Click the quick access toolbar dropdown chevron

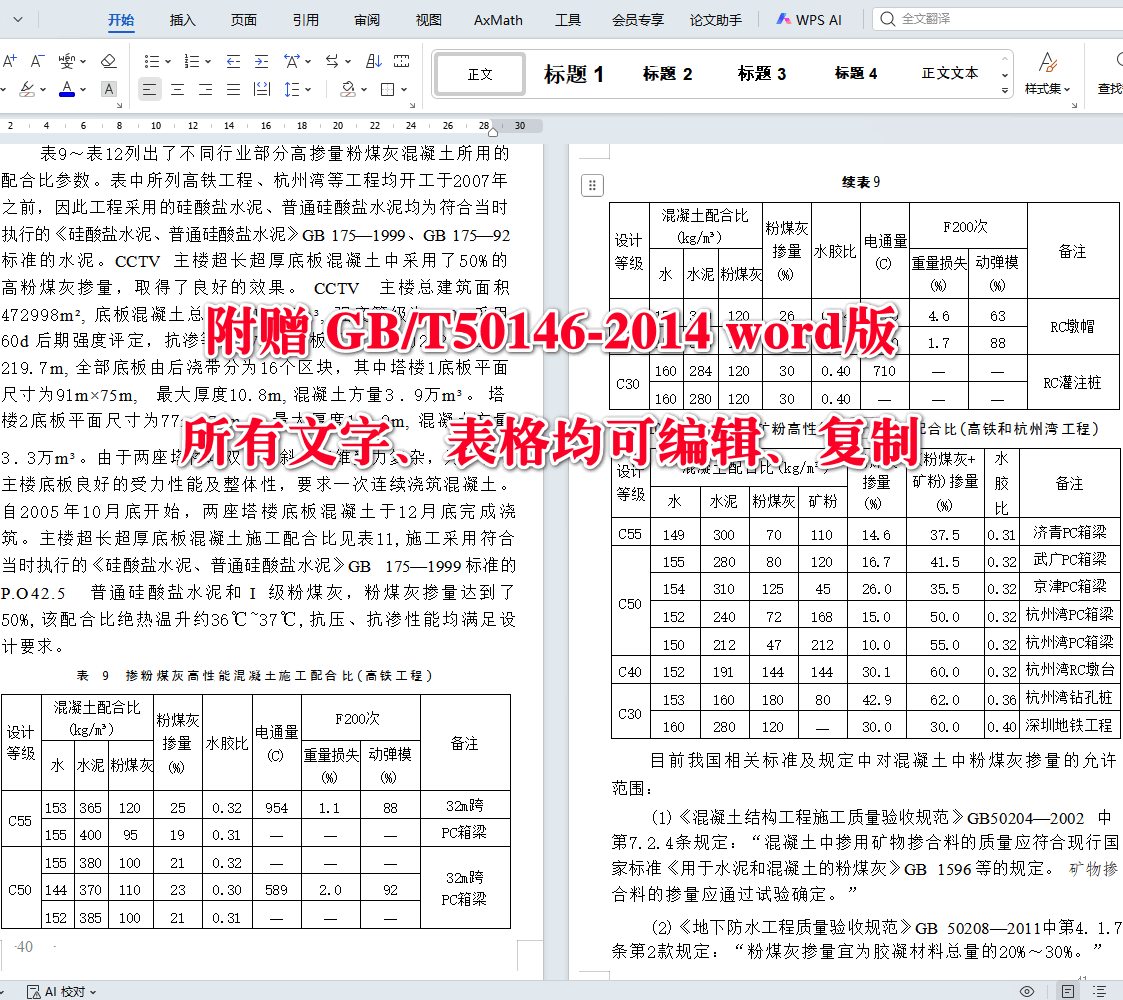click(18, 20)
